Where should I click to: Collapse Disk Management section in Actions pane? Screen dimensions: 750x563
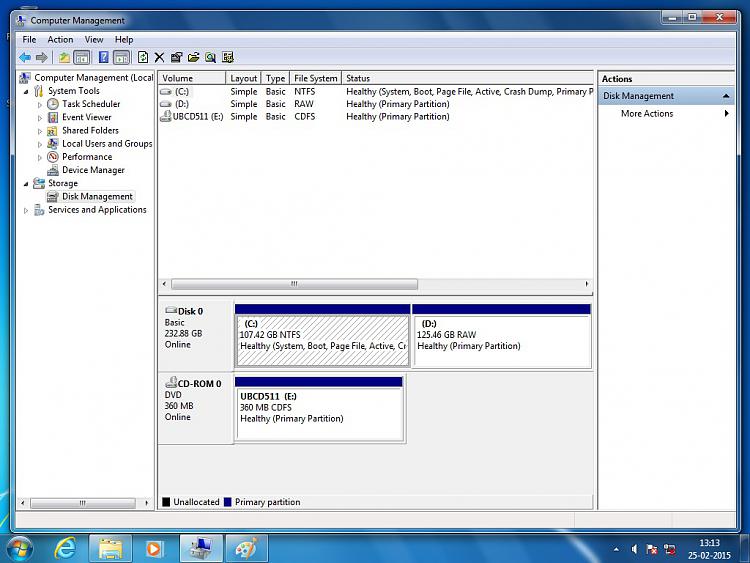point(726,96)
